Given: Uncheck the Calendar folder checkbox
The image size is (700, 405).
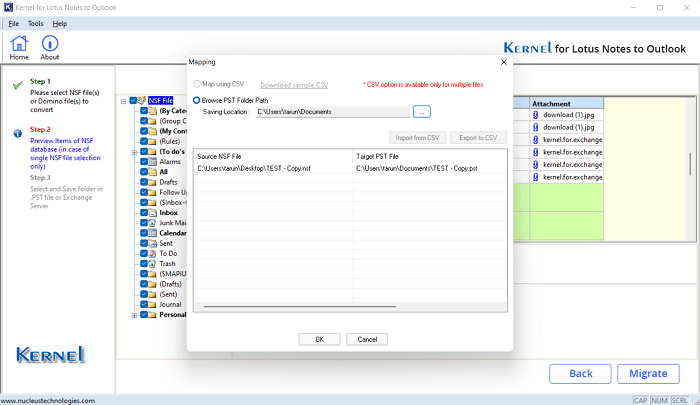Looking at the screenshot, I should click(144, 233).
